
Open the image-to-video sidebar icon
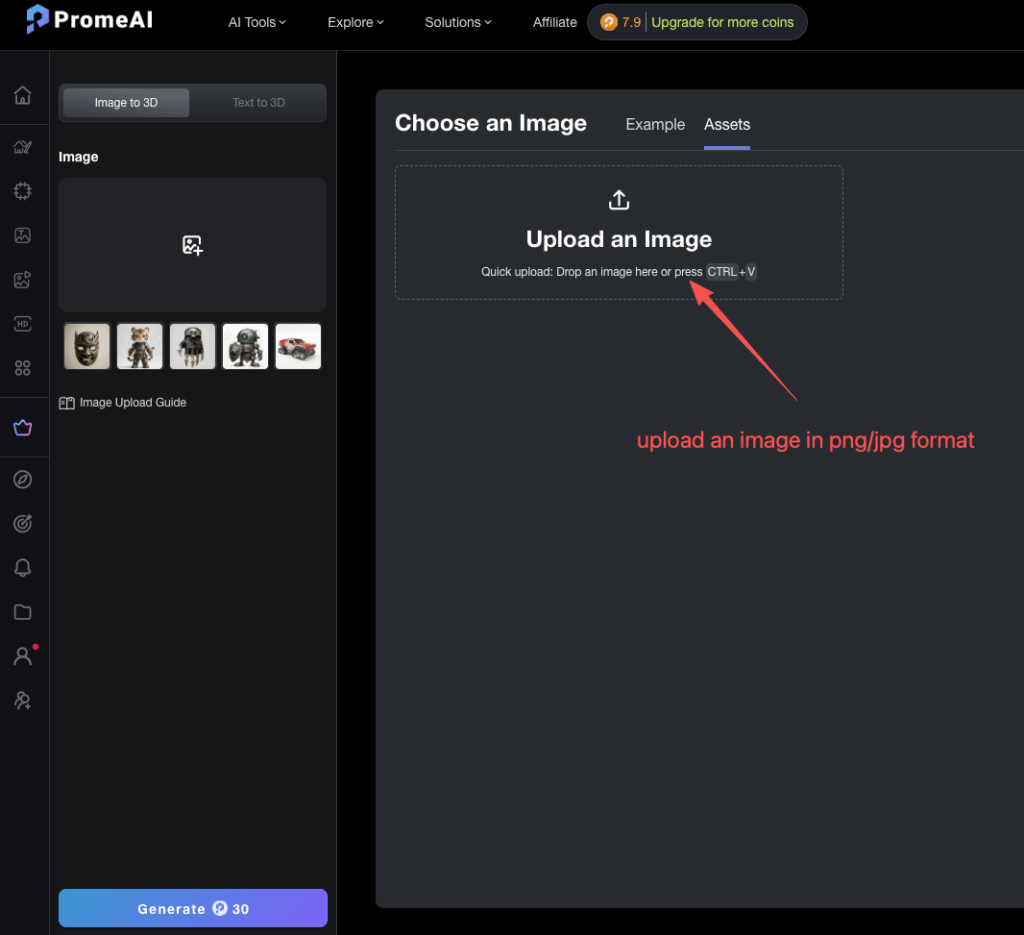click(x=23, y=279)
